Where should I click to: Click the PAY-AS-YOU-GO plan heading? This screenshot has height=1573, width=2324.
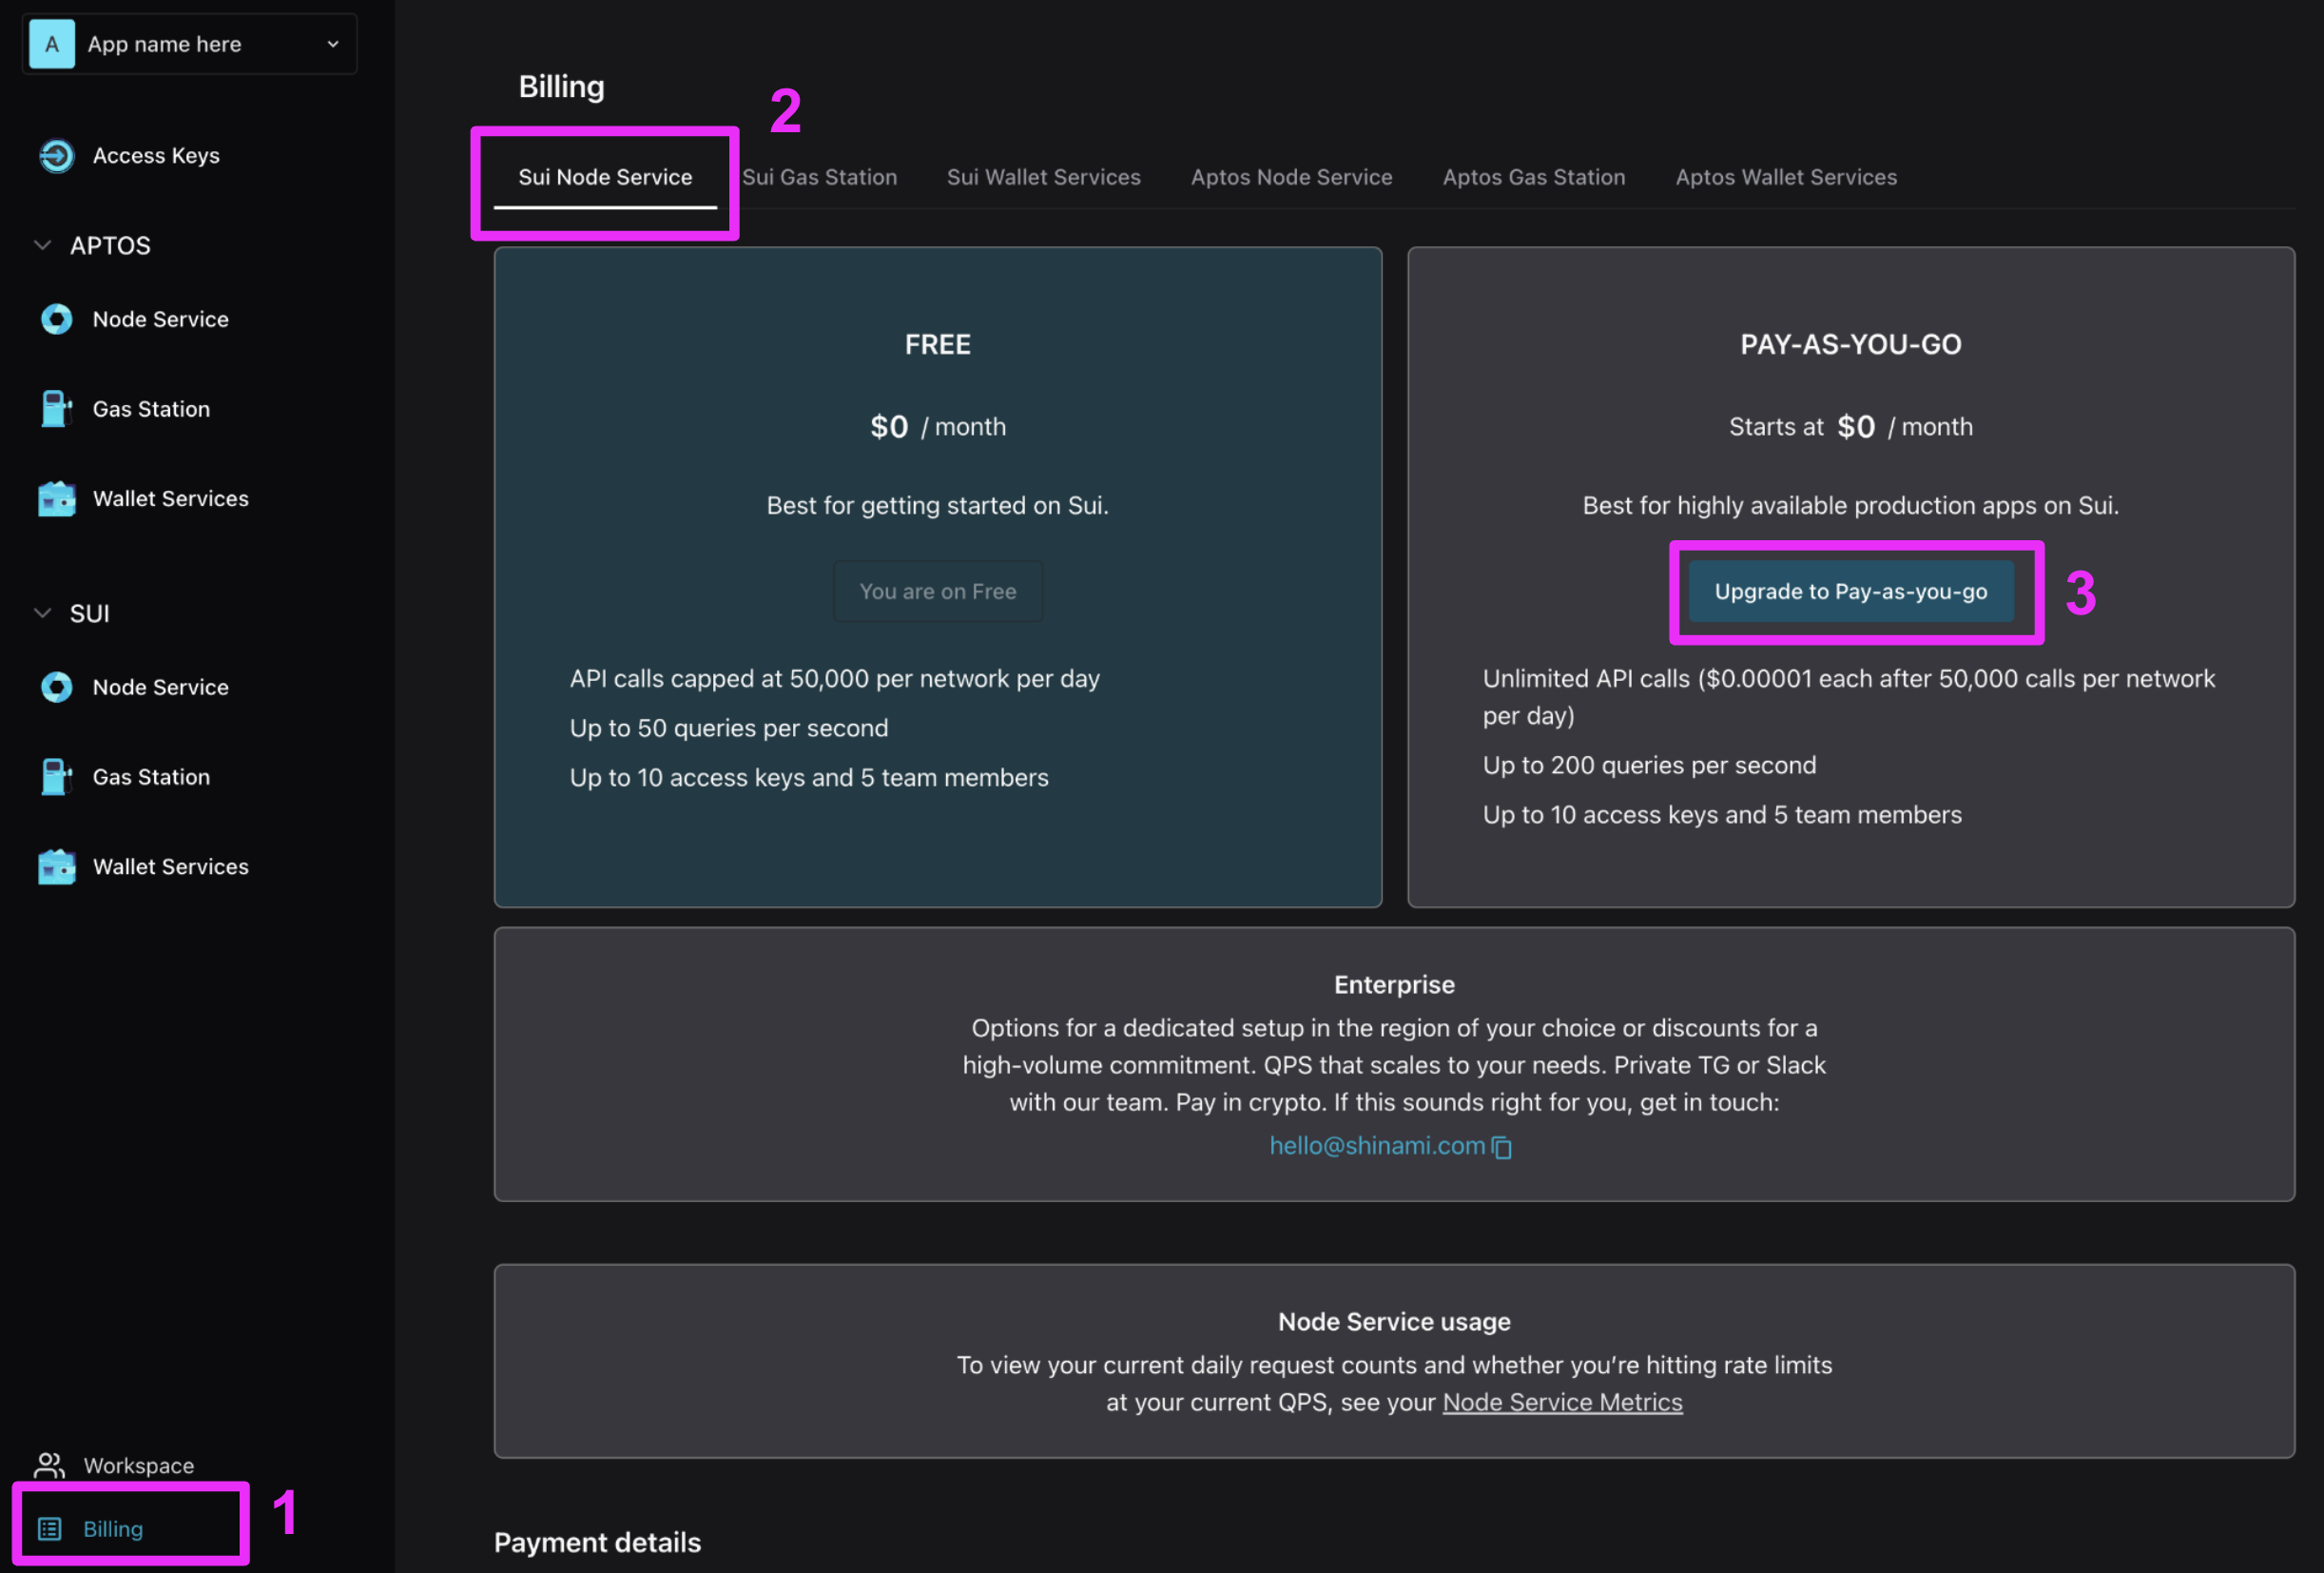1851,345
